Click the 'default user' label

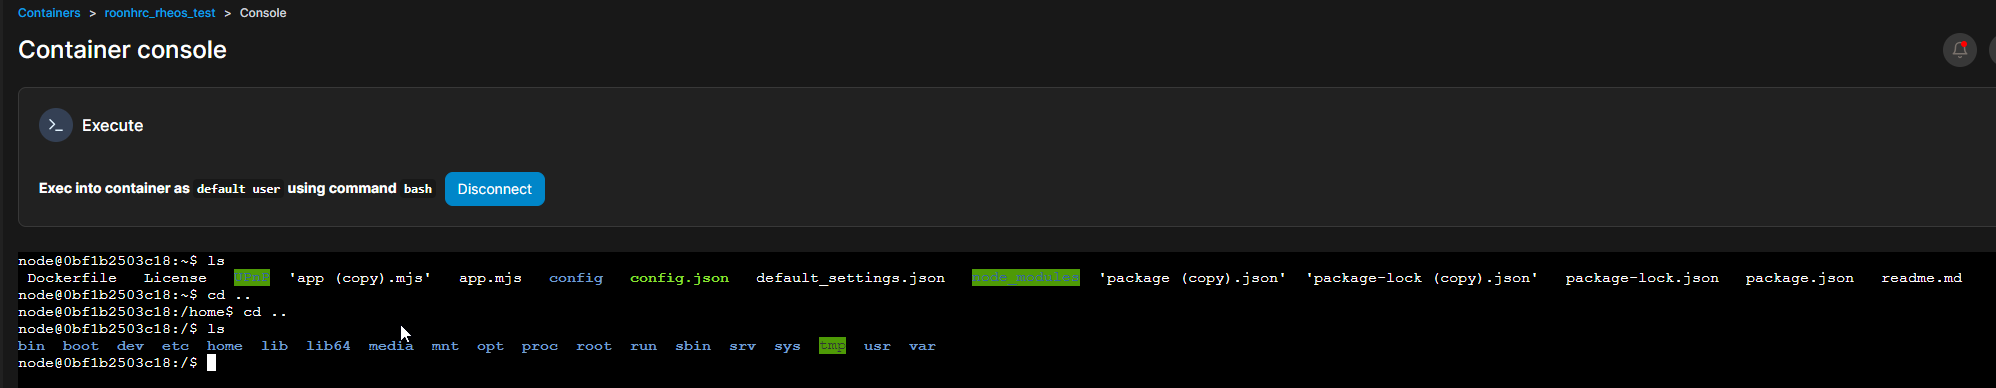(238, 189)
